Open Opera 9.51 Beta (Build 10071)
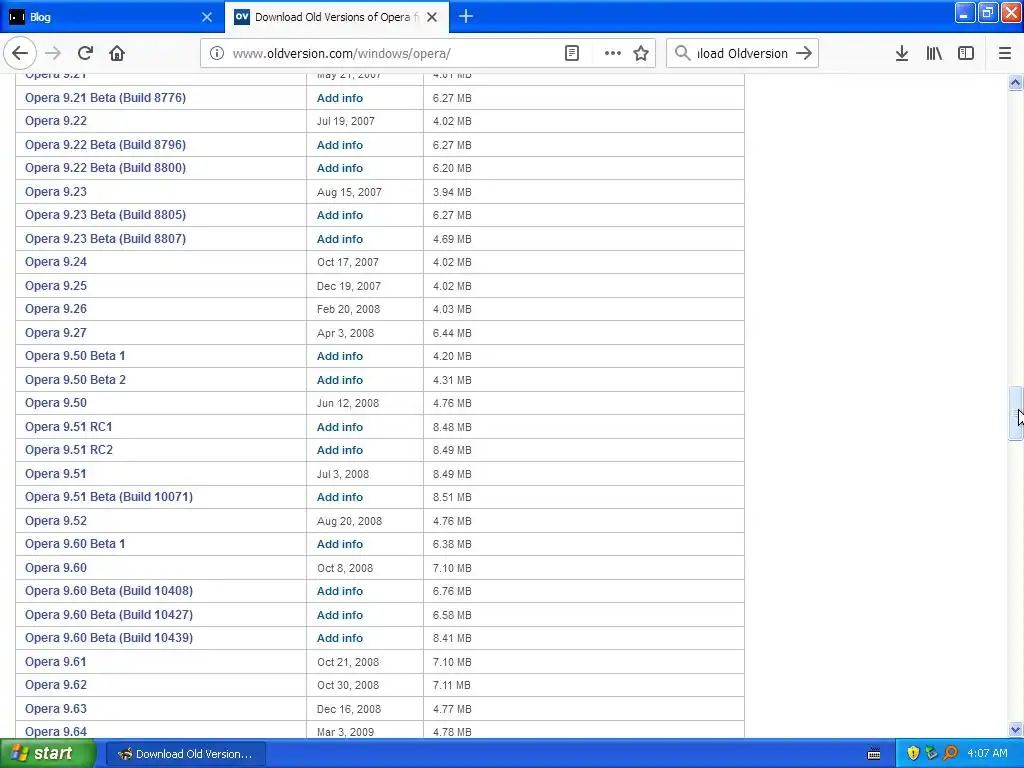This screenshot has height=768, width=1024. point(109,497)
